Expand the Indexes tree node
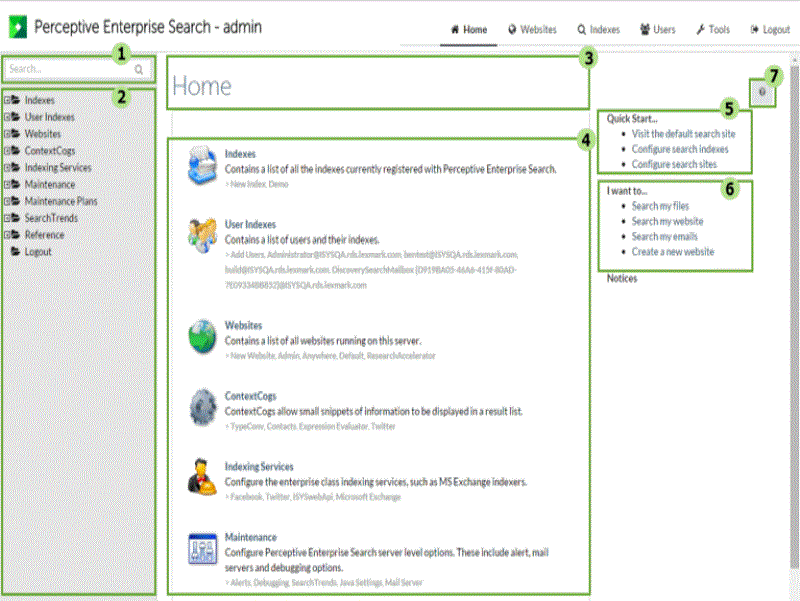This screenshot has width=800, height=601. tap(7, 100)
